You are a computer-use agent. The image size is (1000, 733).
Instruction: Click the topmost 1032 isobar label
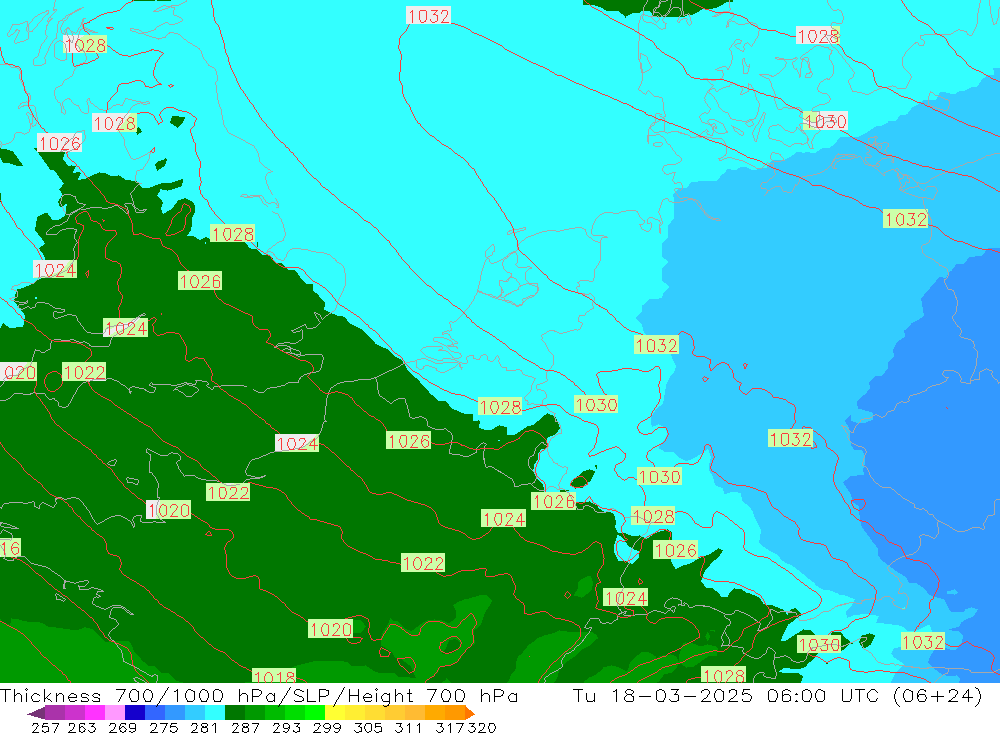tap(429, 16)
